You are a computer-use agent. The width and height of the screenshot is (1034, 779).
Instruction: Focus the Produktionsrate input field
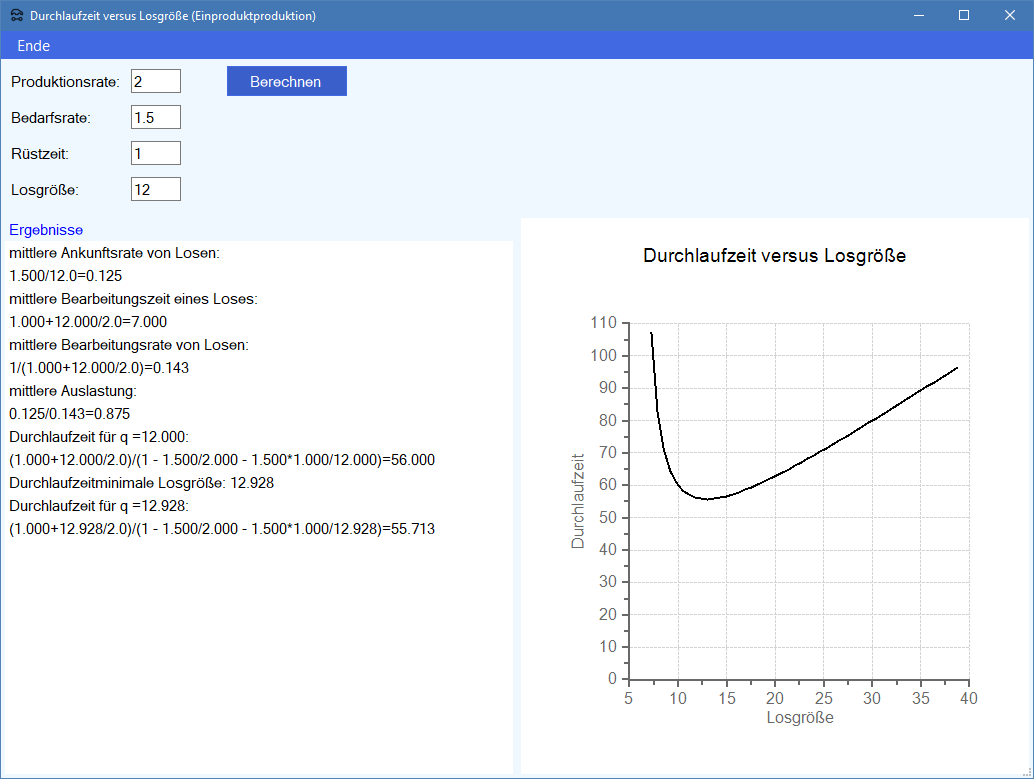[155, 81]
